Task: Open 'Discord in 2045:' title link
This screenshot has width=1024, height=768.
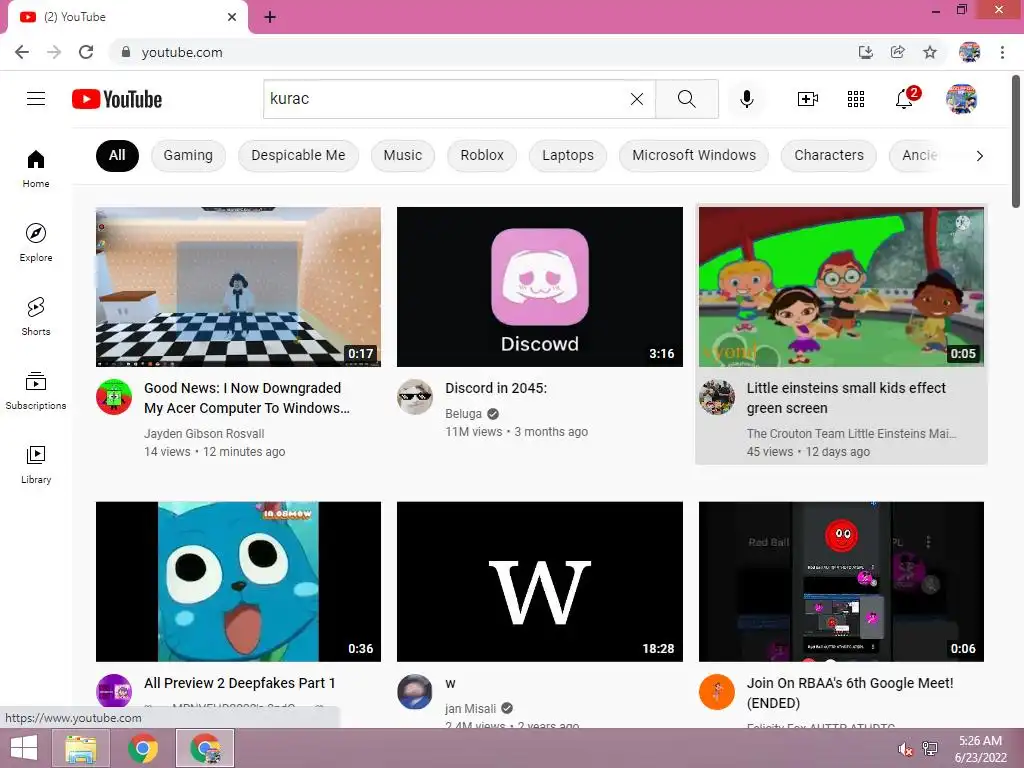Action: point(496,388)
